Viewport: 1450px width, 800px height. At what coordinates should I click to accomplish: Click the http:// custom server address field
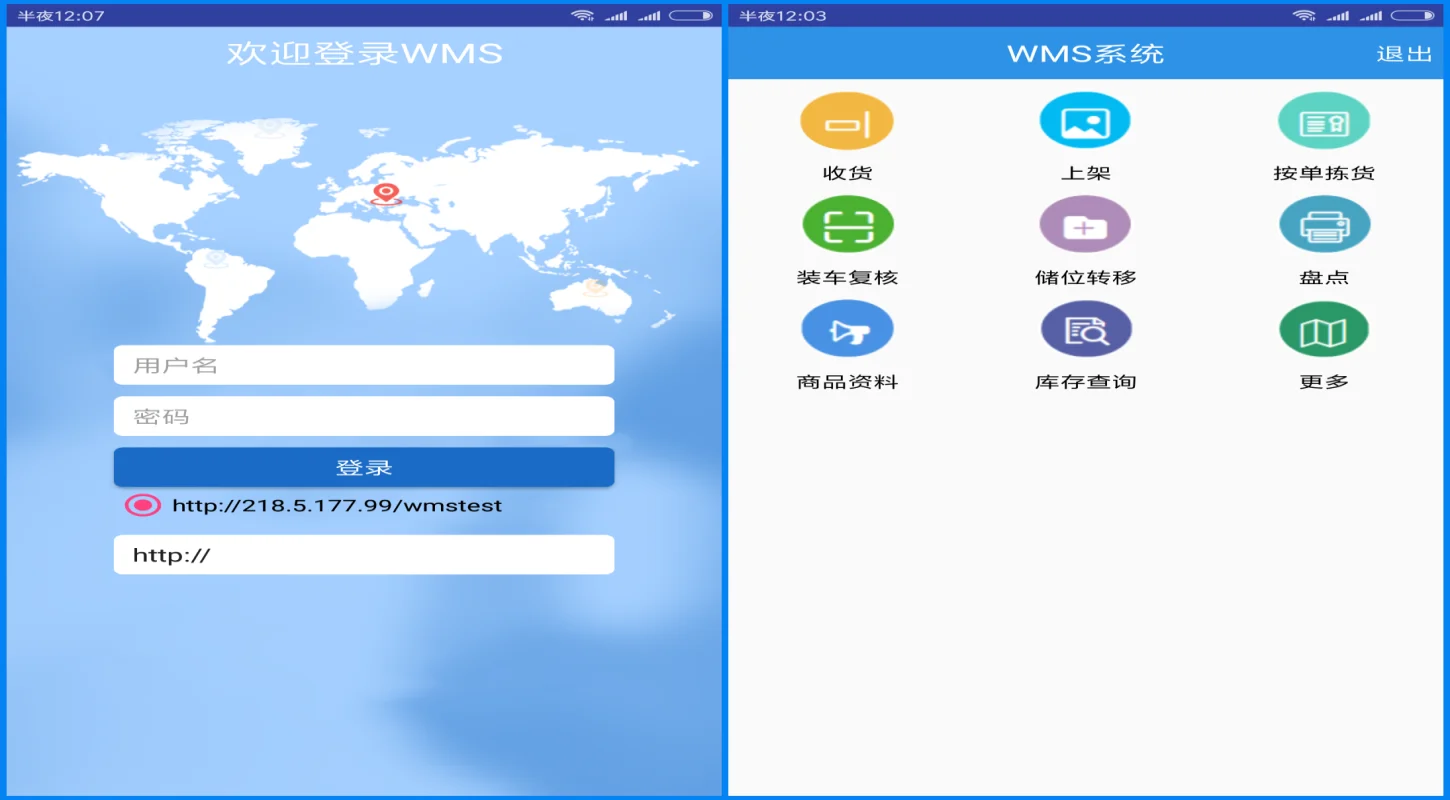(363, 554)
